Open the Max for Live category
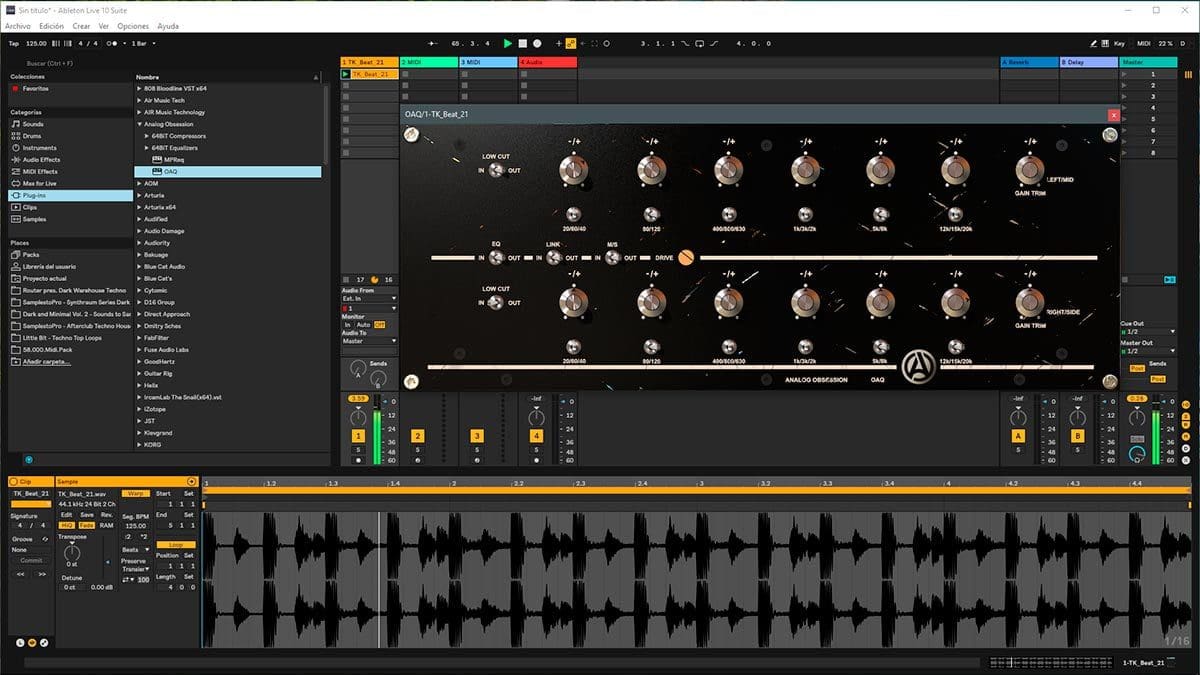This screenshot has width=1200, height=675. click(40, 184)
